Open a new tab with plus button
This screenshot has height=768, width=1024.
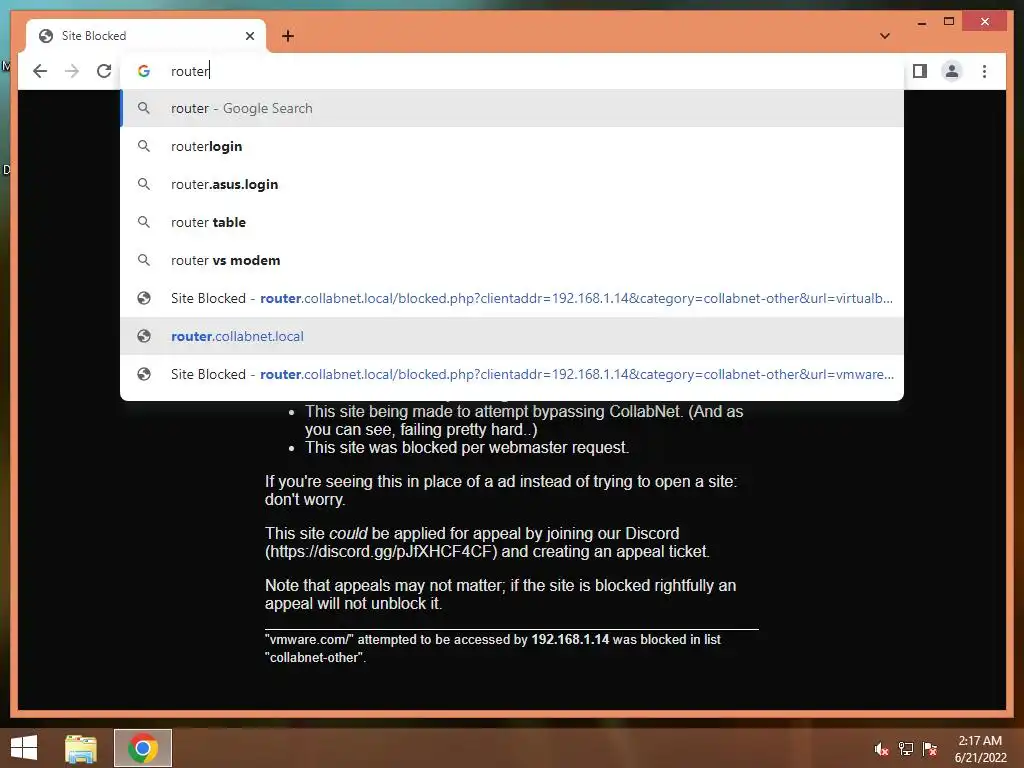tap(288, 36)
